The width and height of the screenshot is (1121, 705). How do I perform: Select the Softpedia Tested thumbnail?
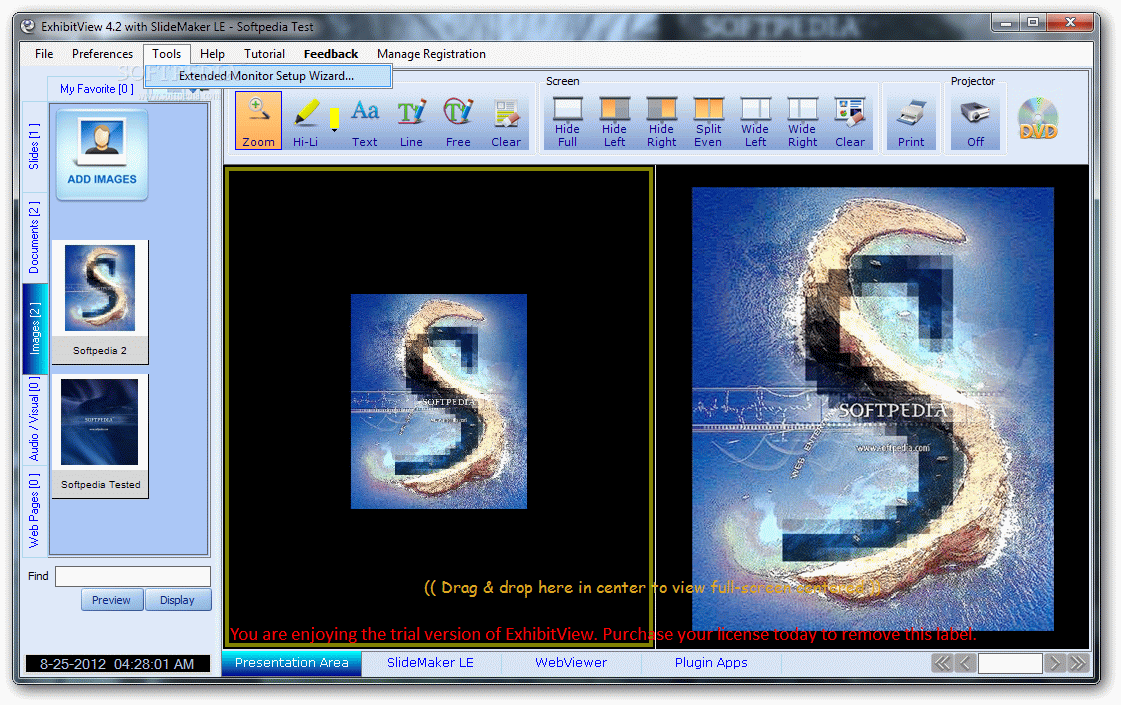click(100, 435)
